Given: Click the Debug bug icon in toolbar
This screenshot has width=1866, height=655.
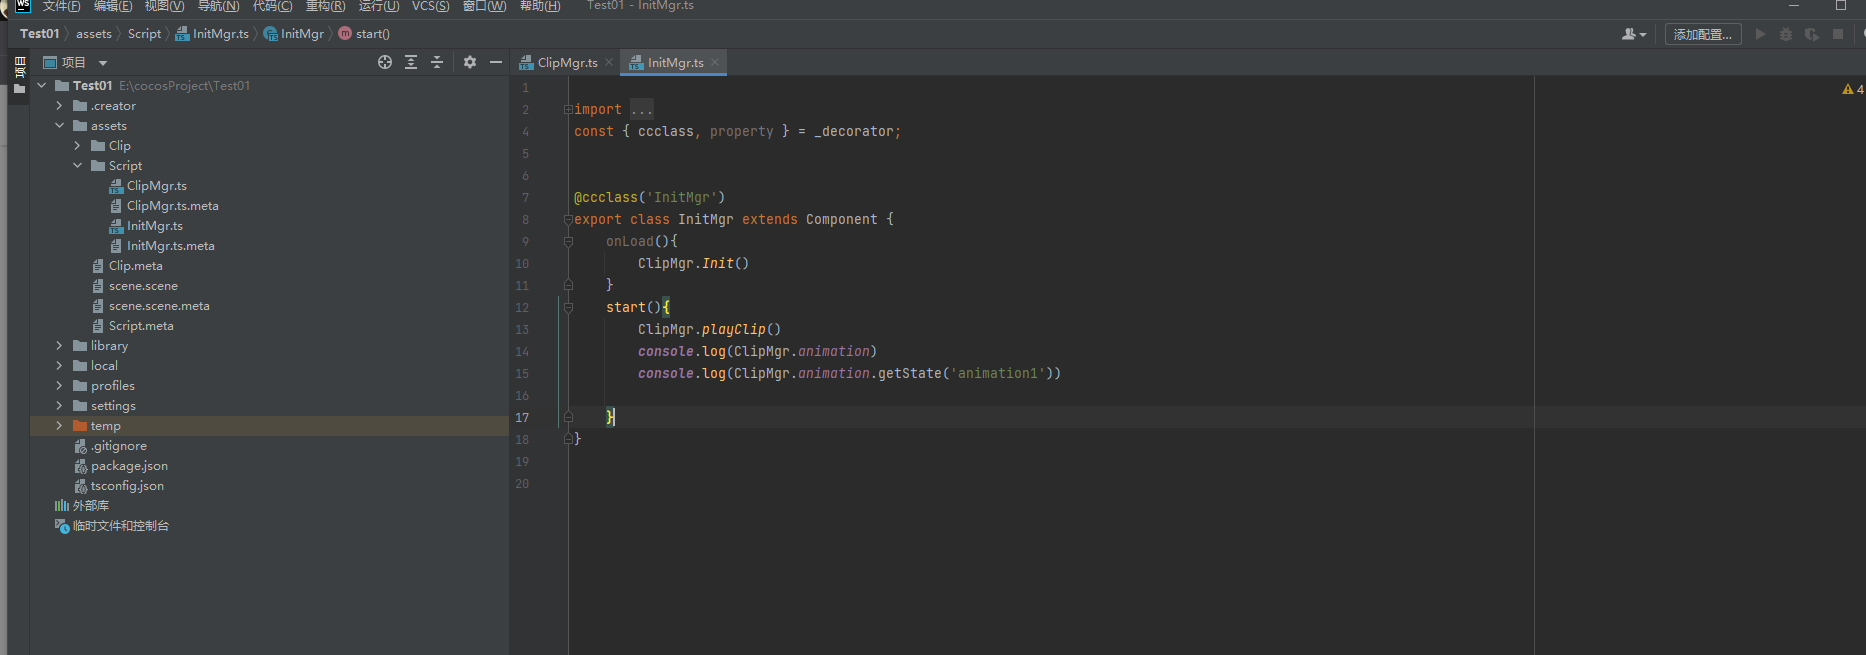Looking at the screenshot, I should 1786,34.
